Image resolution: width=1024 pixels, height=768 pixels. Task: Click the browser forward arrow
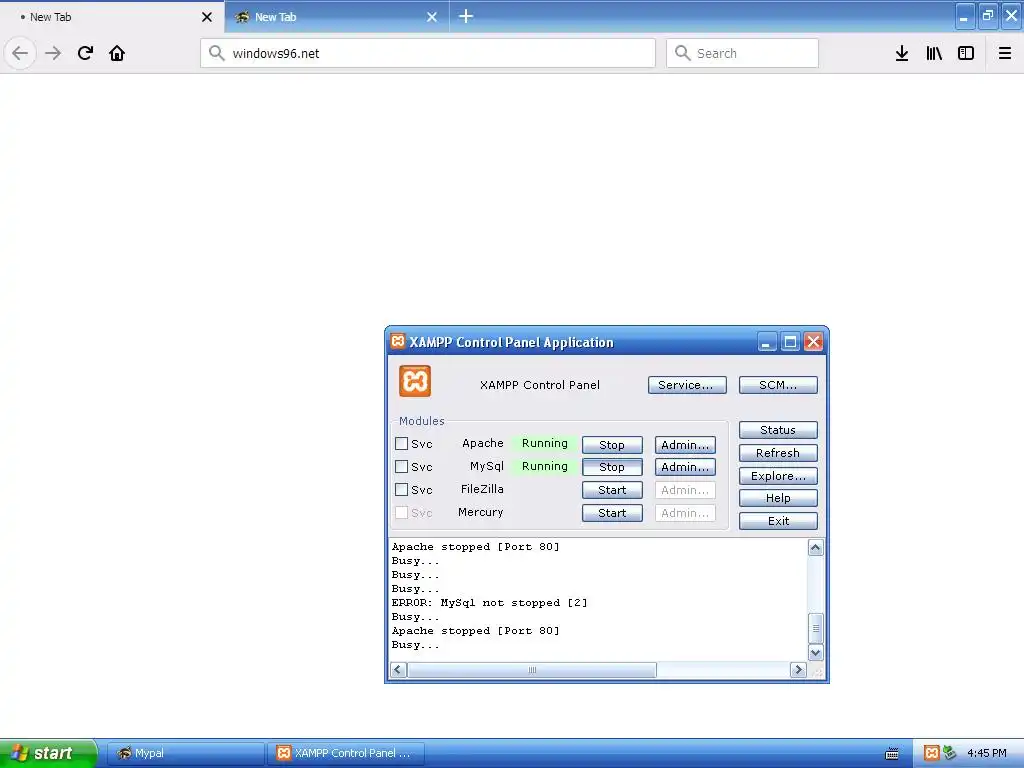(x=53, y=53)
